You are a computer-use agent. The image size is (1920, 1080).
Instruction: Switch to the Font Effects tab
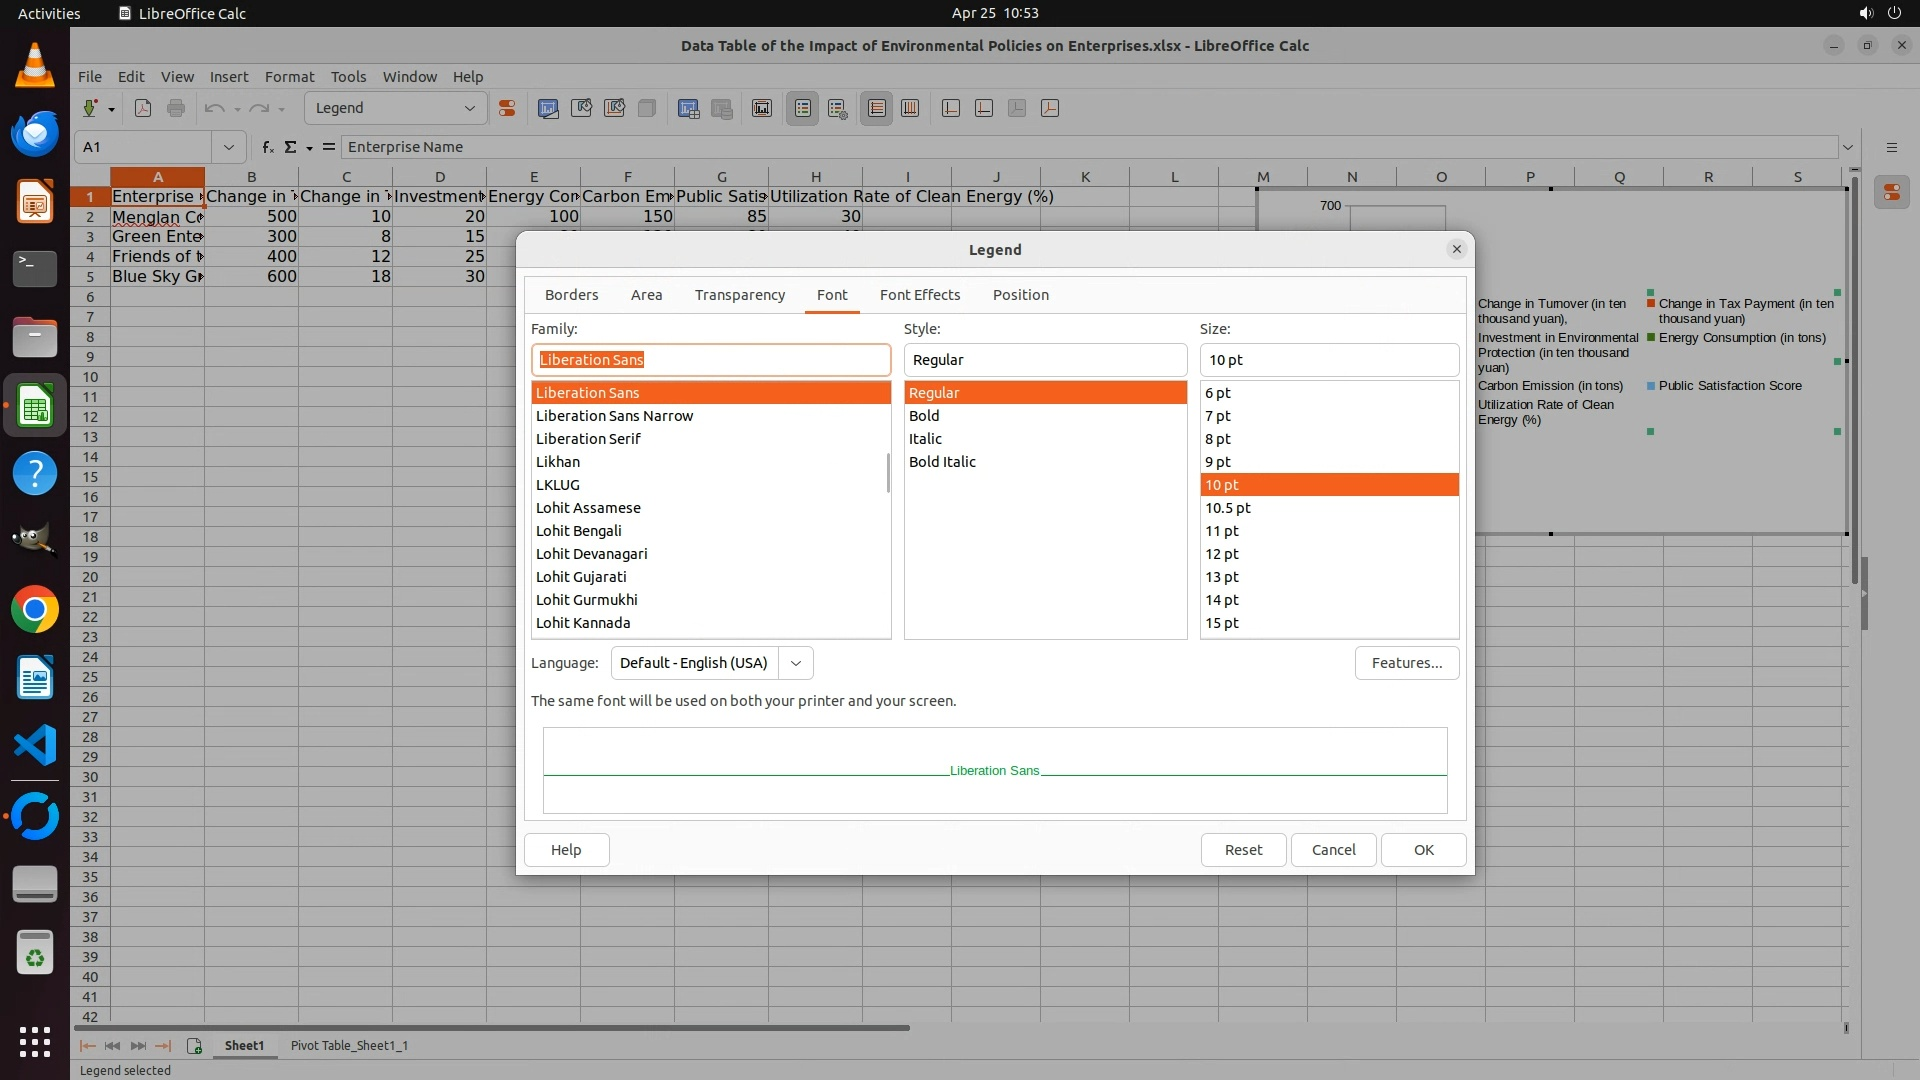[x=919, y=295]
